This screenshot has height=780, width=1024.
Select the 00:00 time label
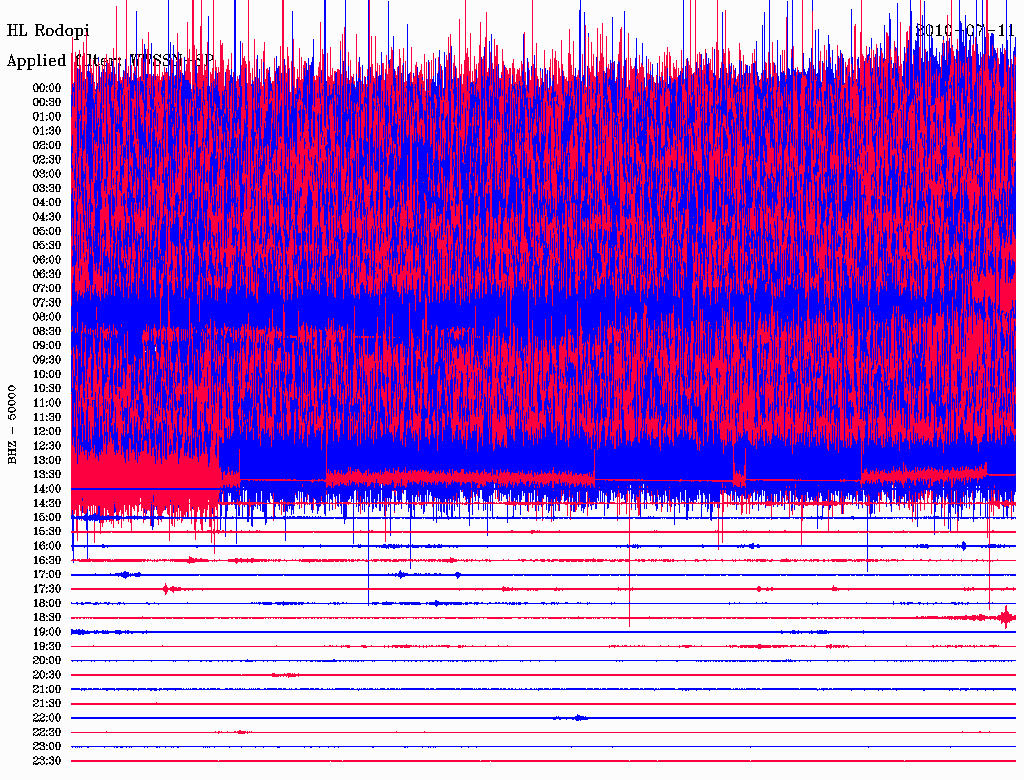(47, 88)
